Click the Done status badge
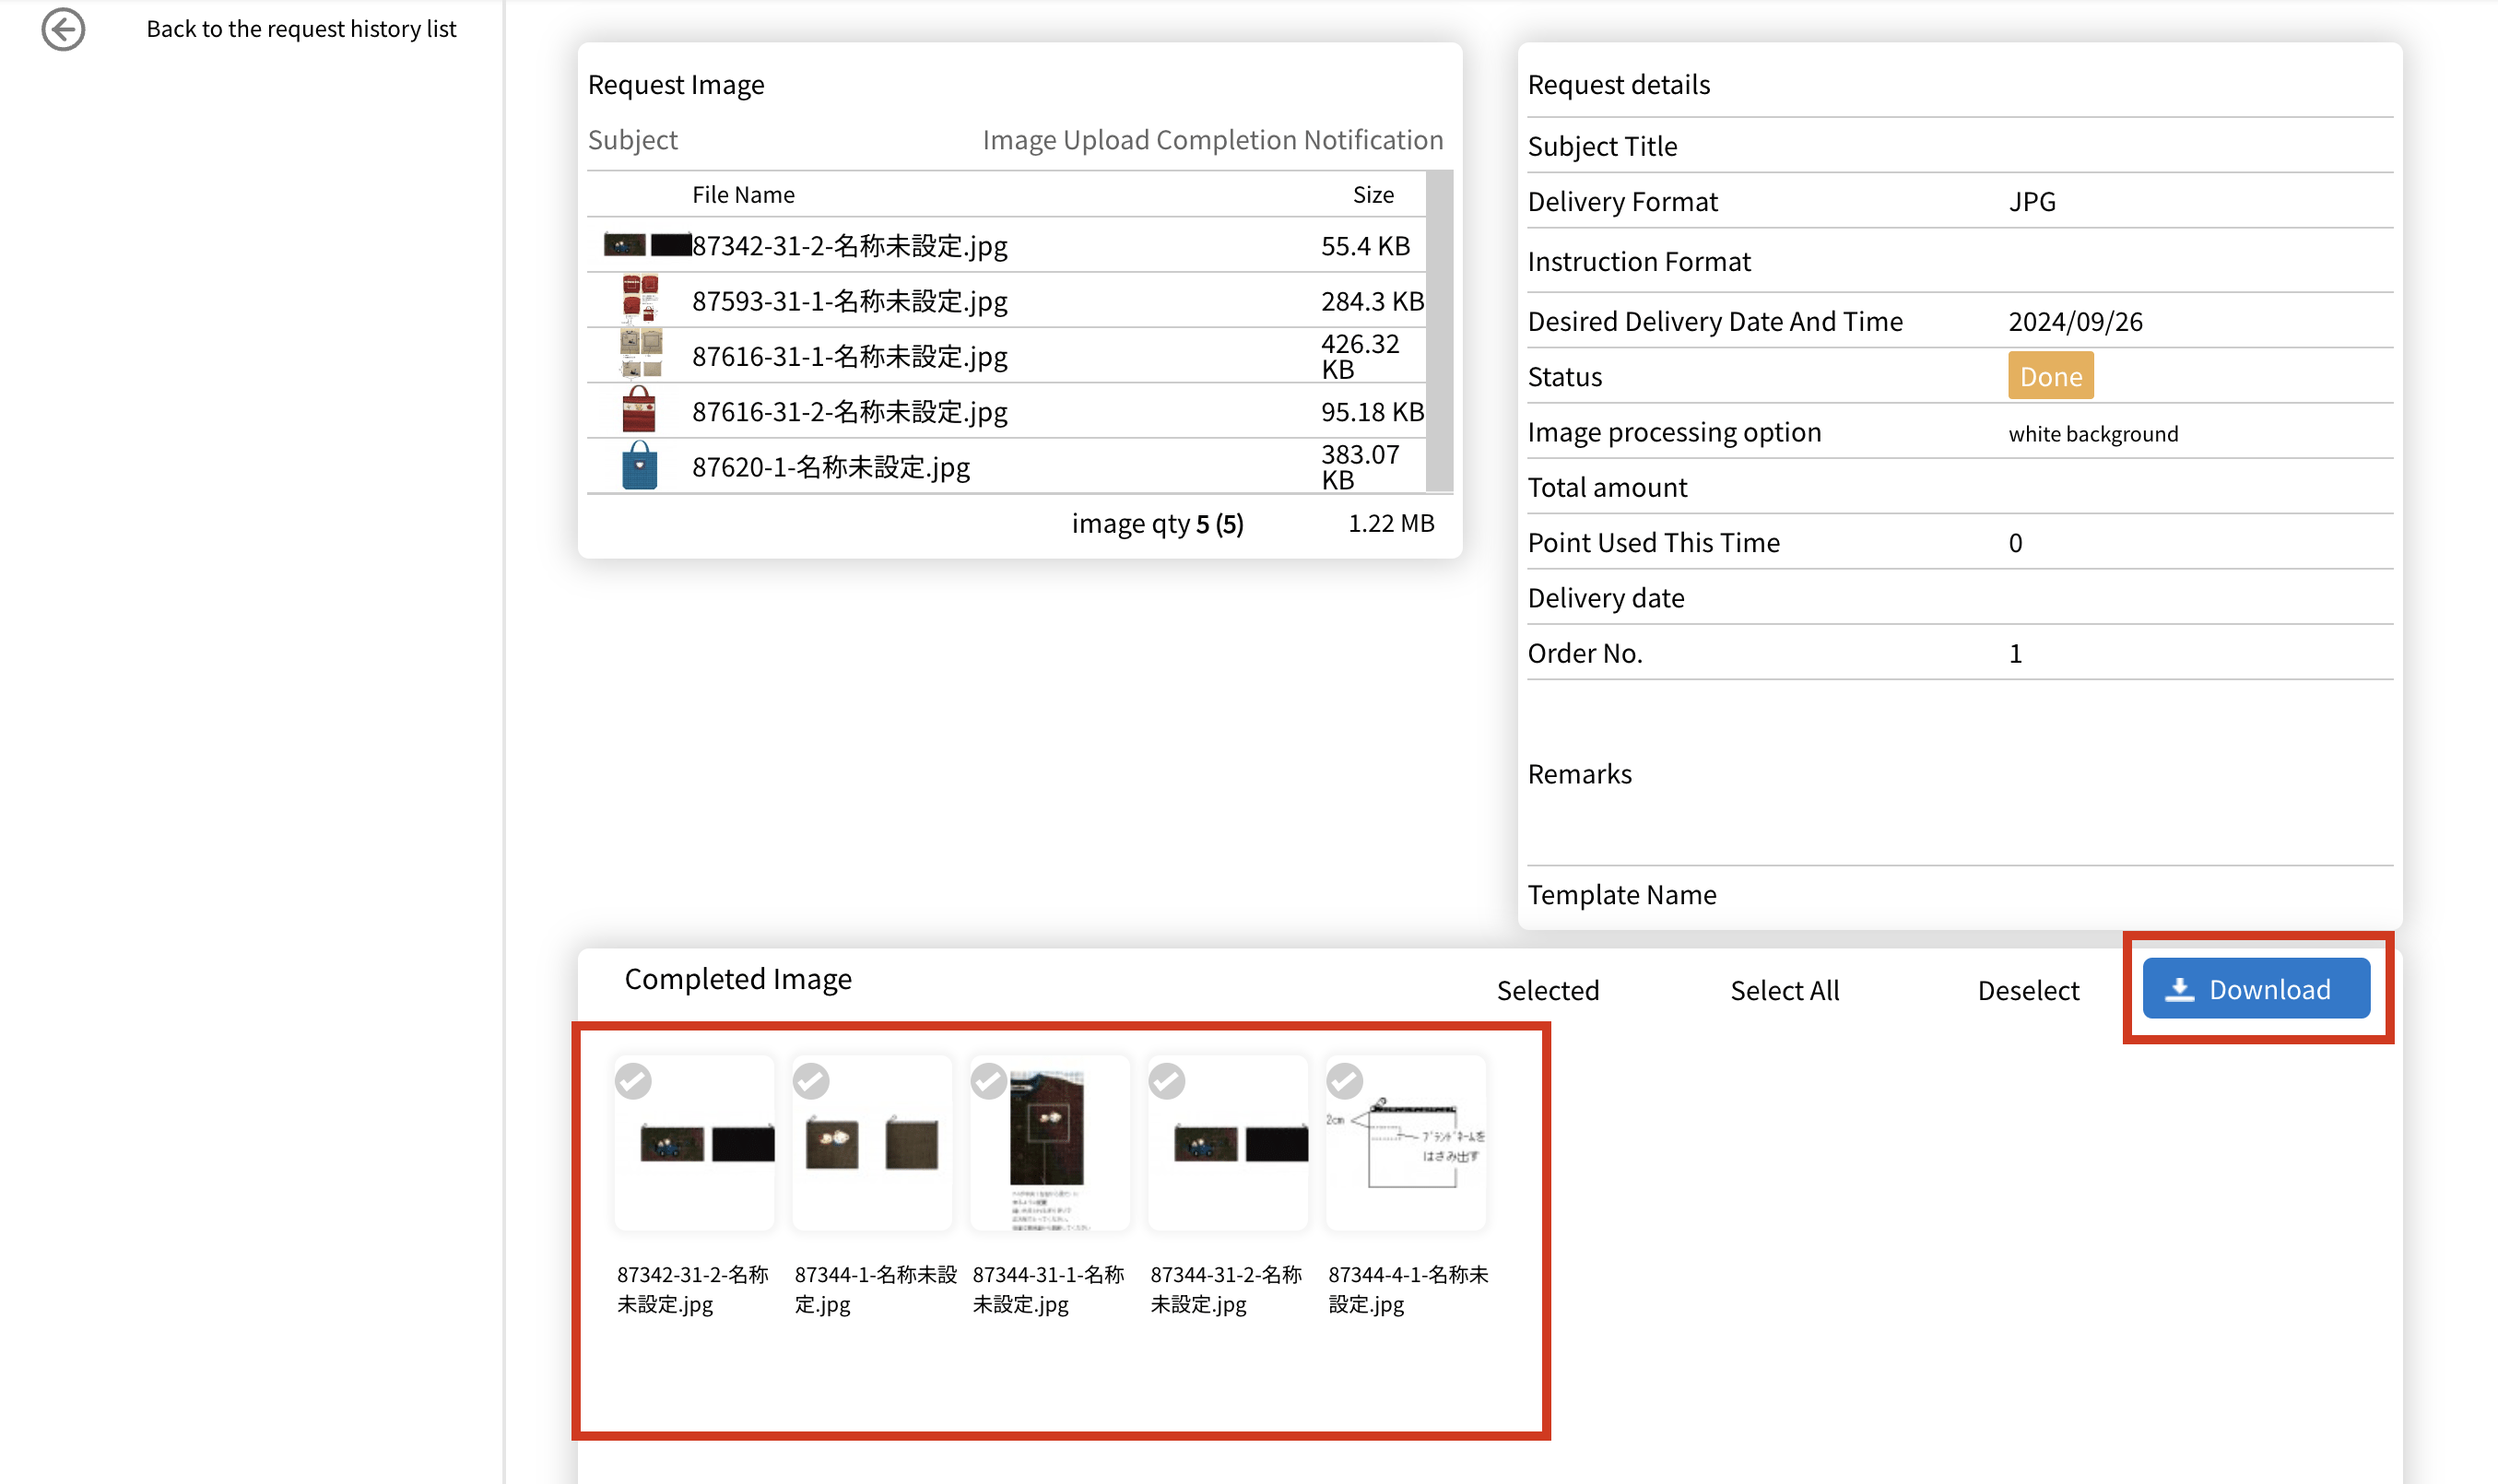Viewport: 2498px width, 1484px height. point(2050,376)
